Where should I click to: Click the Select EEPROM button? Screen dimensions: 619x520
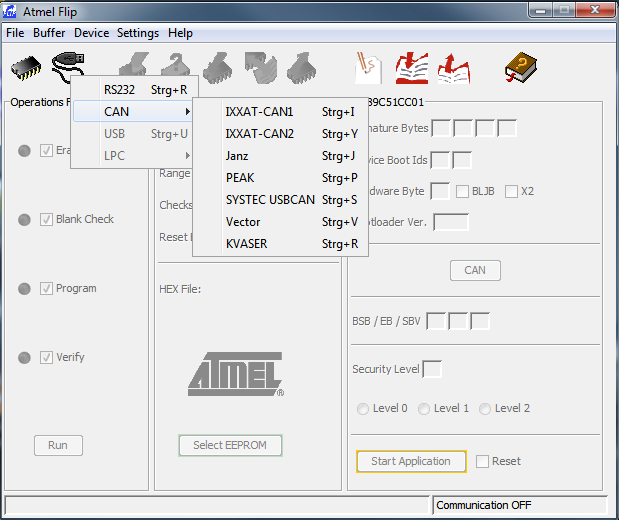tap(230, 445)
